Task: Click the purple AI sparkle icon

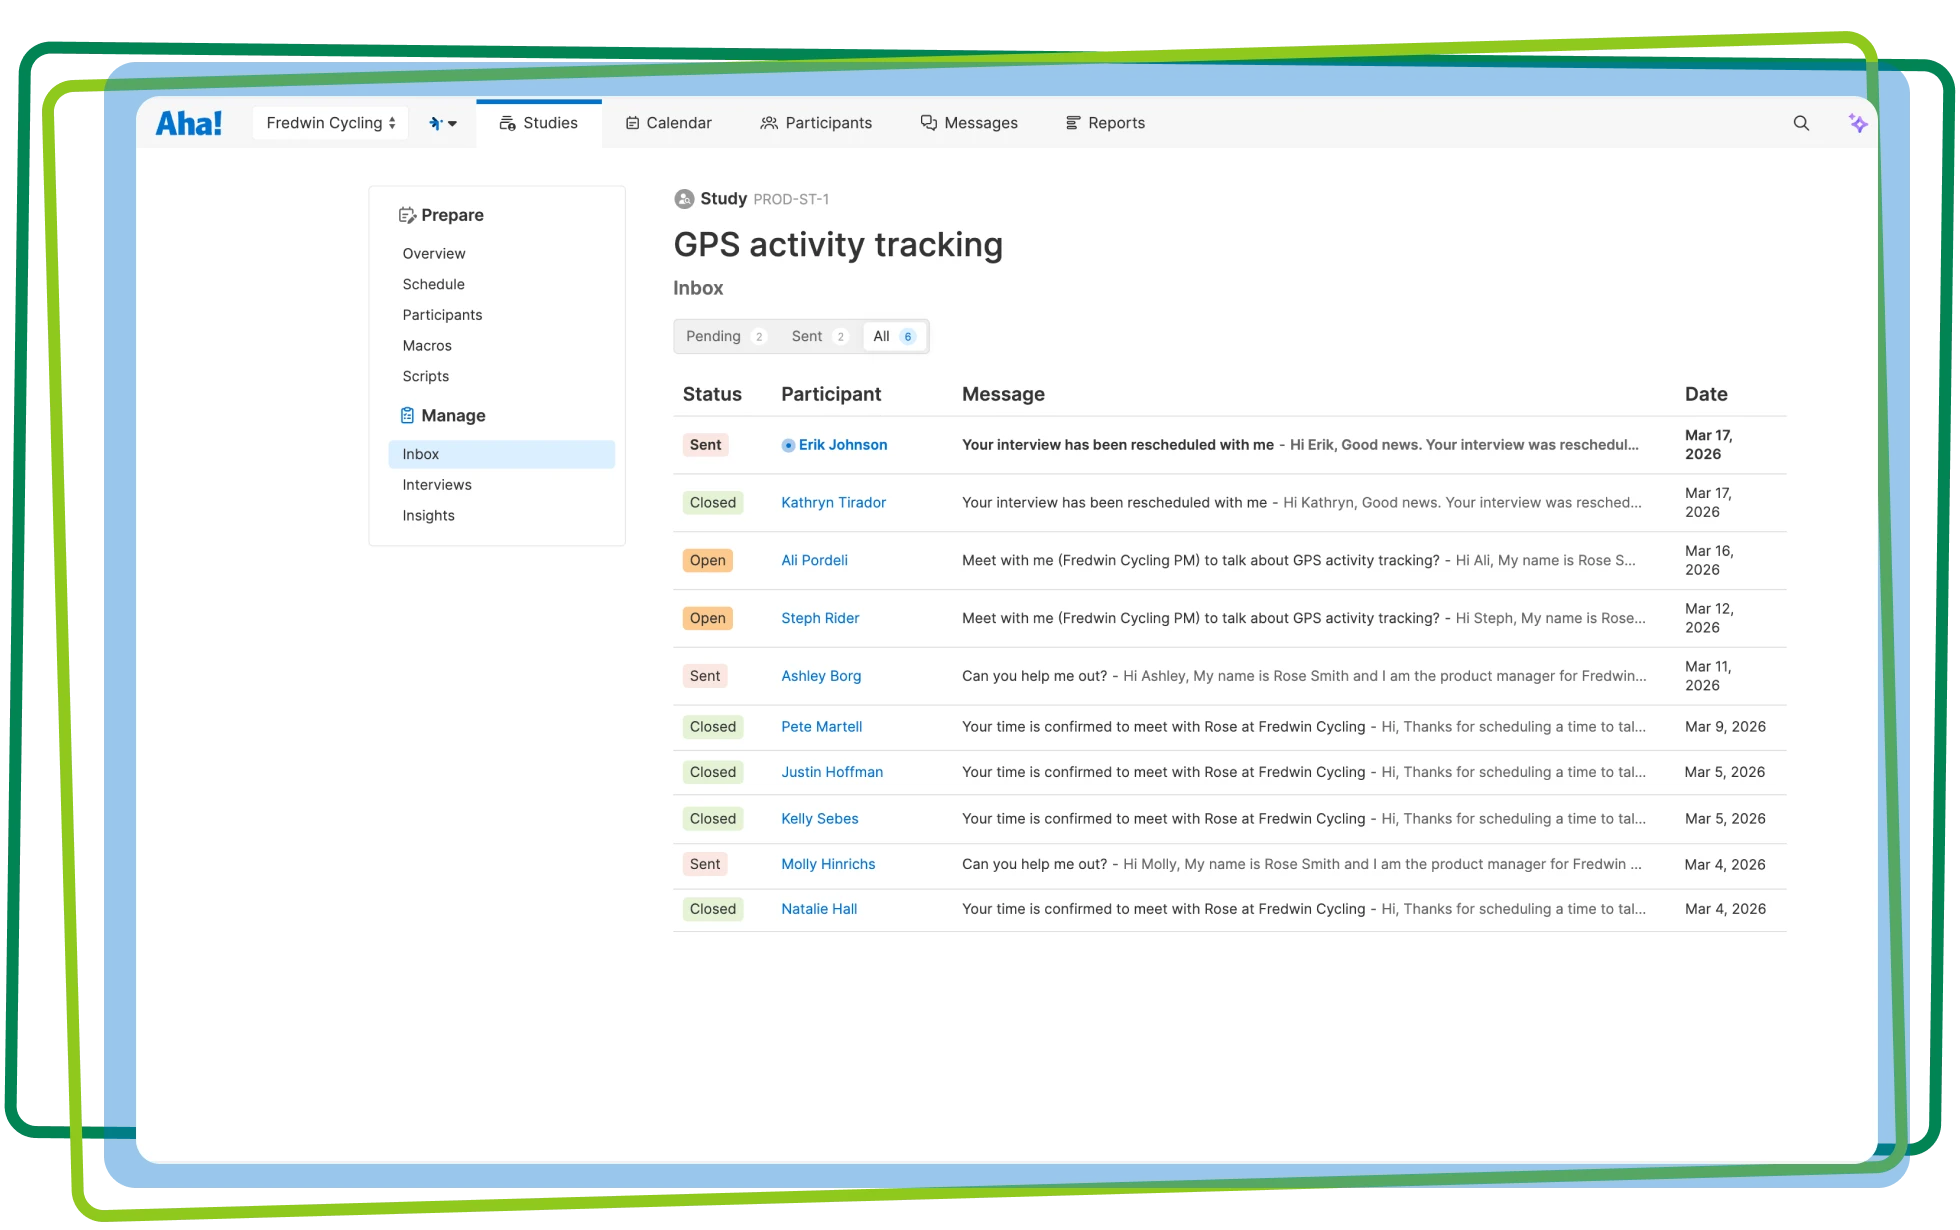Action: coord(1857,123)
